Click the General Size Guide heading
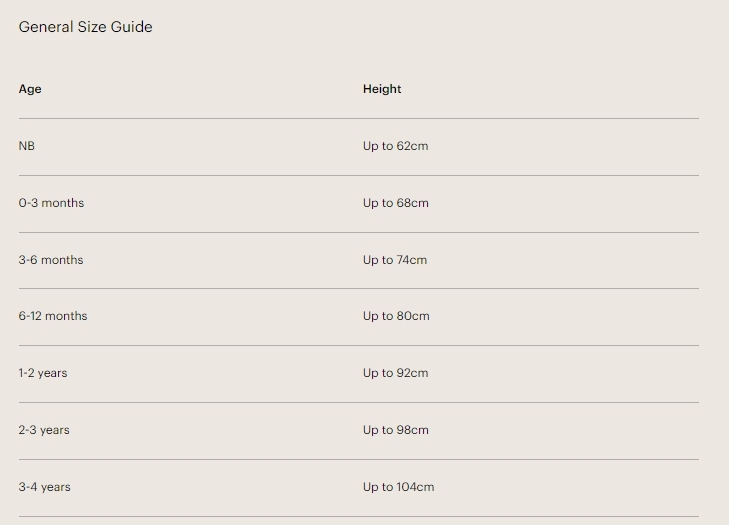This screenshot has height=525, width=729. point(86,27)
